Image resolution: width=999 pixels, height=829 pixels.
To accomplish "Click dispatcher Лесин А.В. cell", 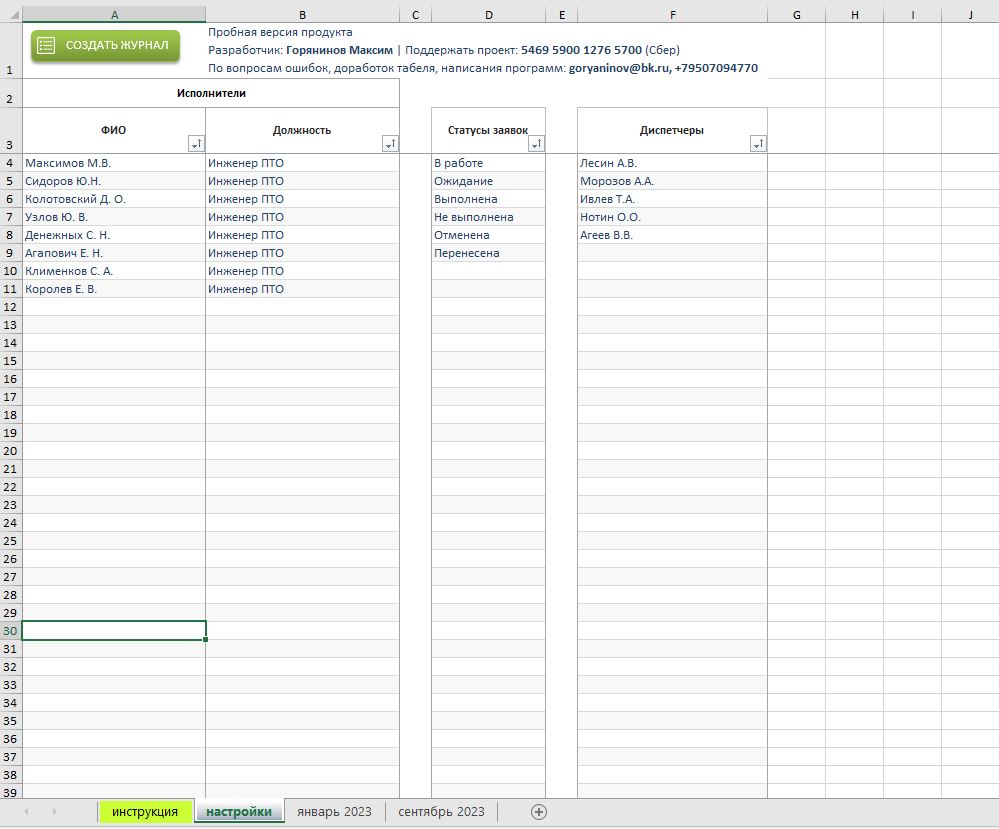I will pos(673,163).
